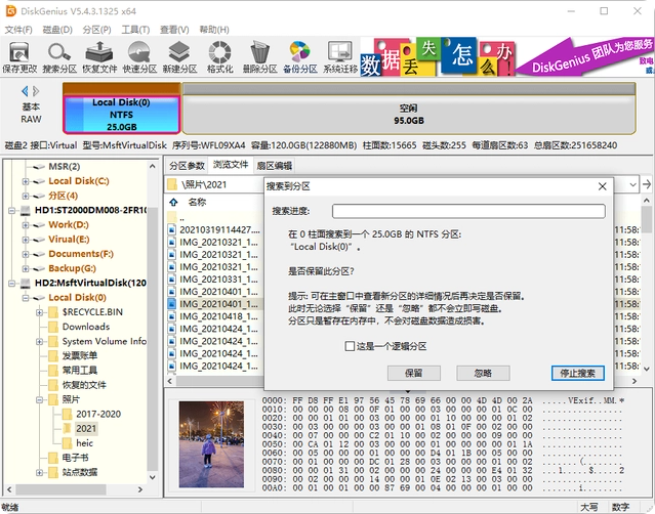The image size is (655, 514).
Task: Collapse the HD2:MsftVirtualDisk tree node
Action: point(12,283)
